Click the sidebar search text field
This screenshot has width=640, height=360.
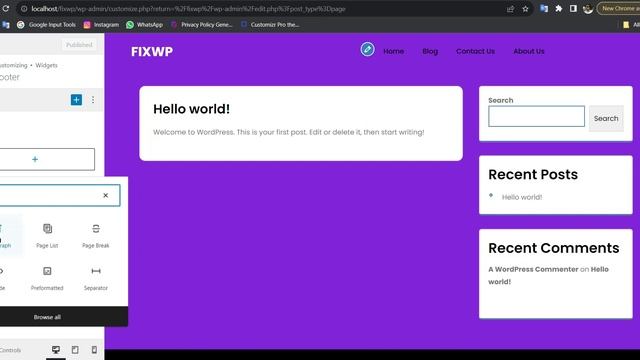click(x=536, y=116)
